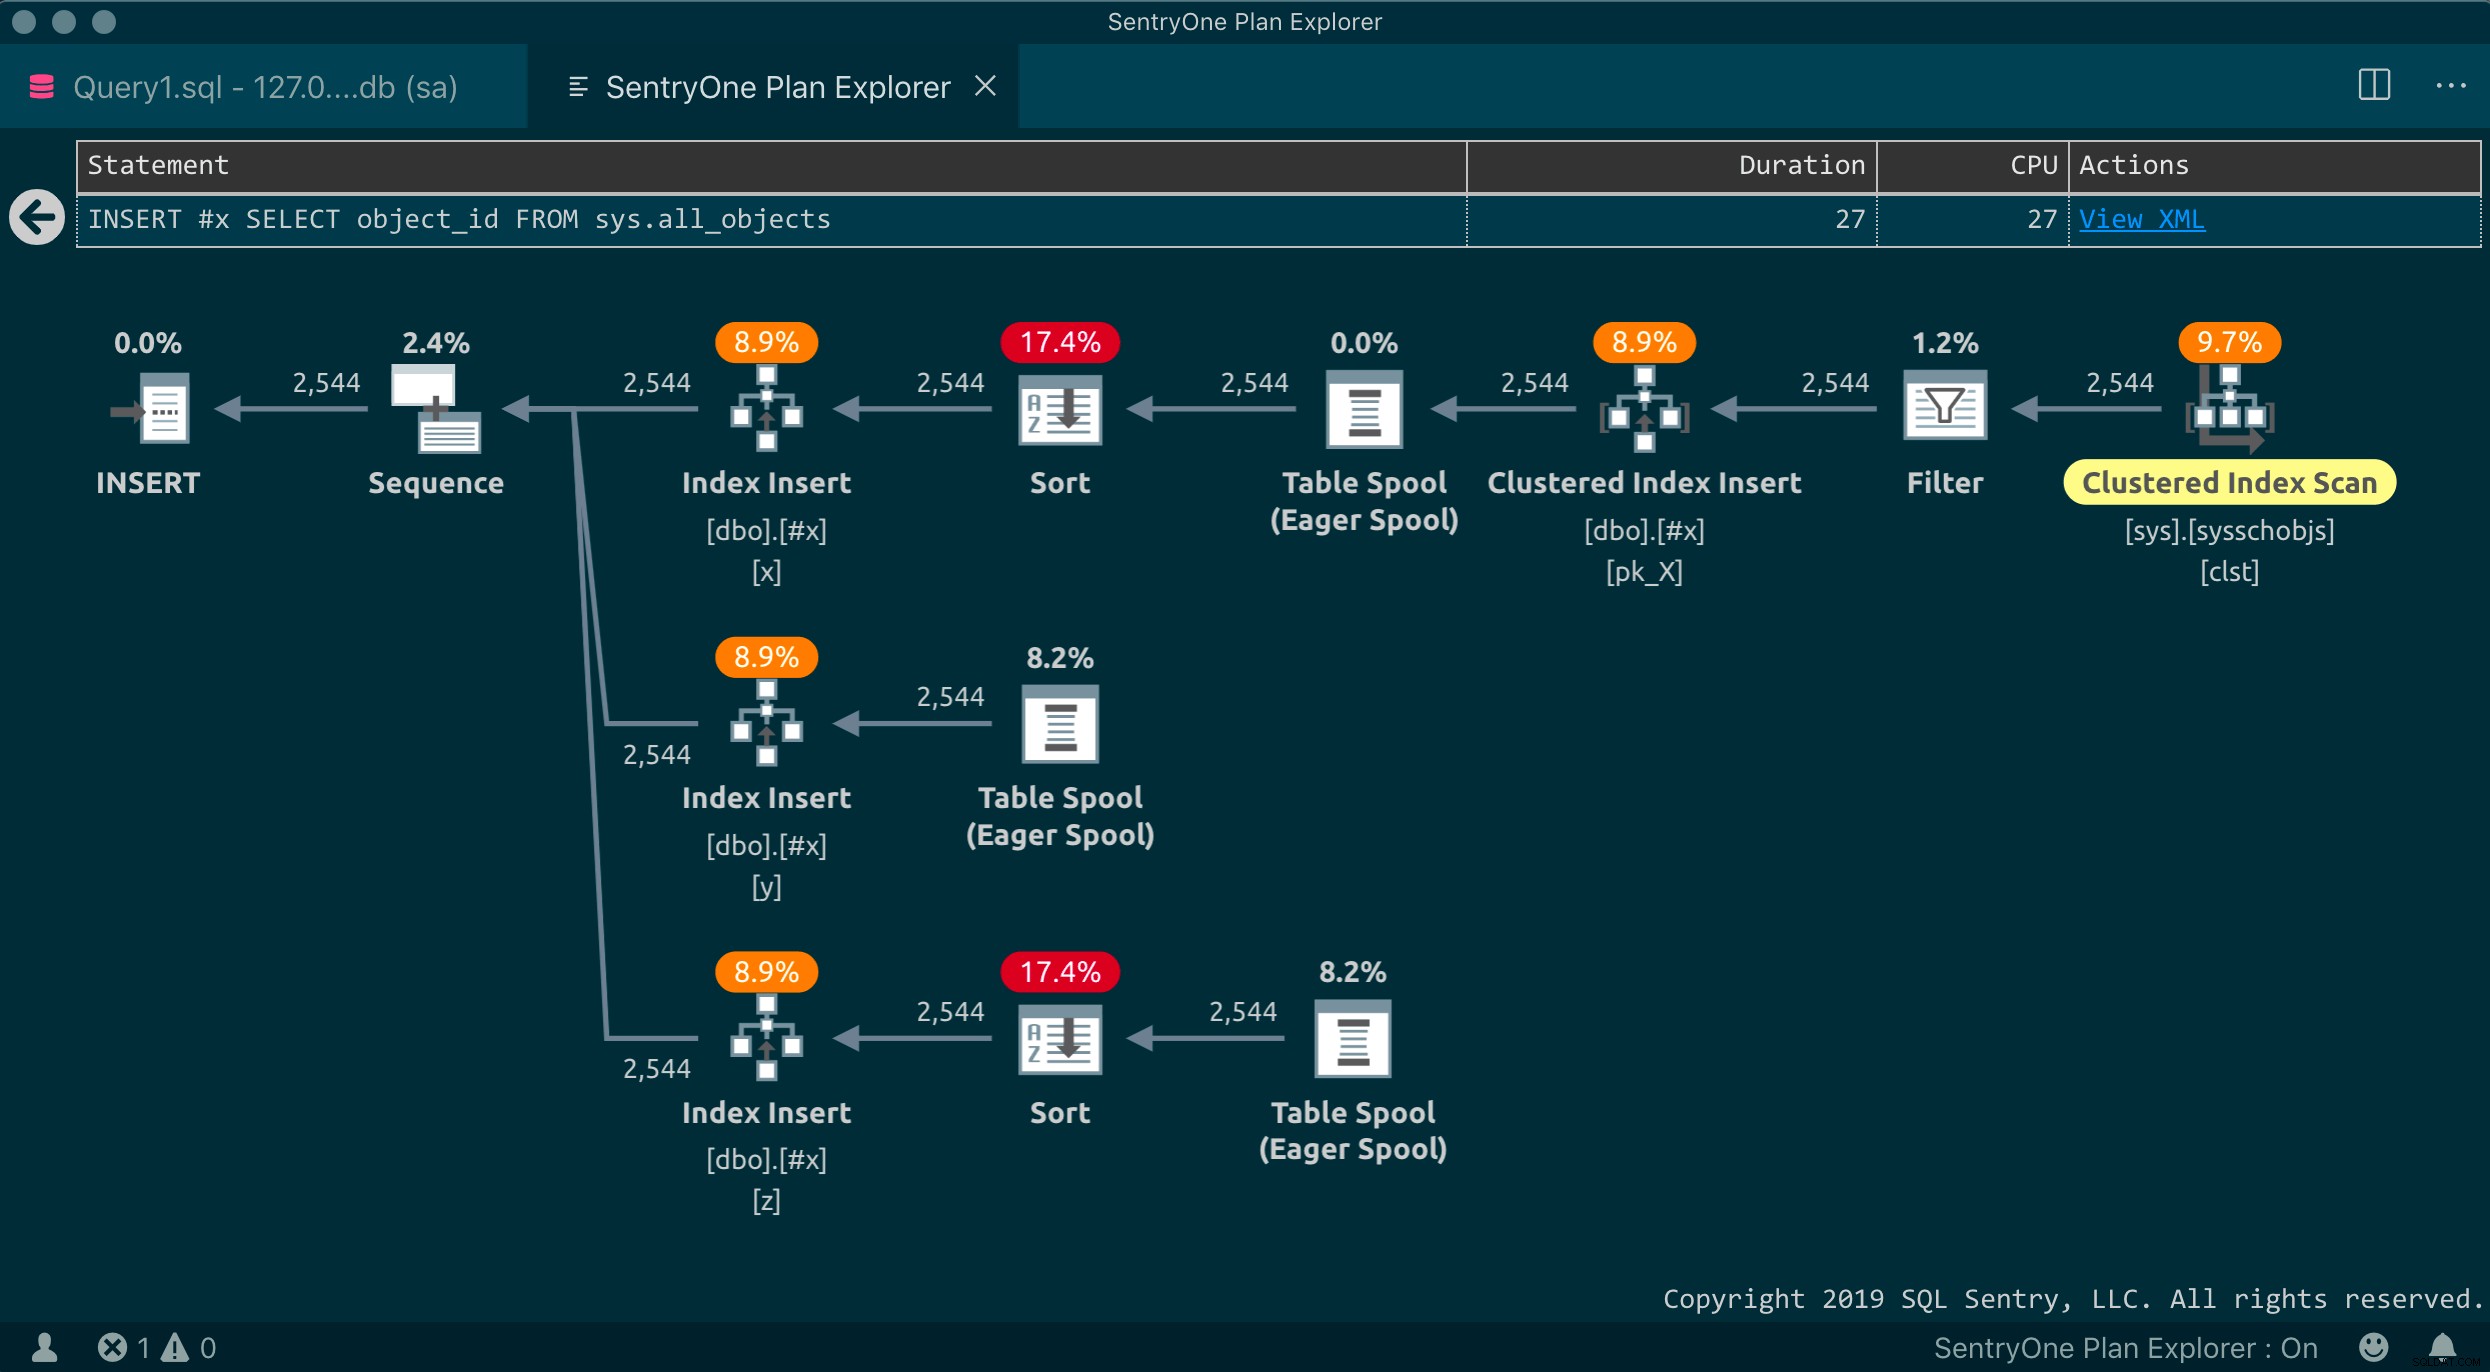This screenshot has height=1372, width=2490.
Task: Toggle SentryOne Plan Explorer status bar item
Action: coord(2125,1347)
